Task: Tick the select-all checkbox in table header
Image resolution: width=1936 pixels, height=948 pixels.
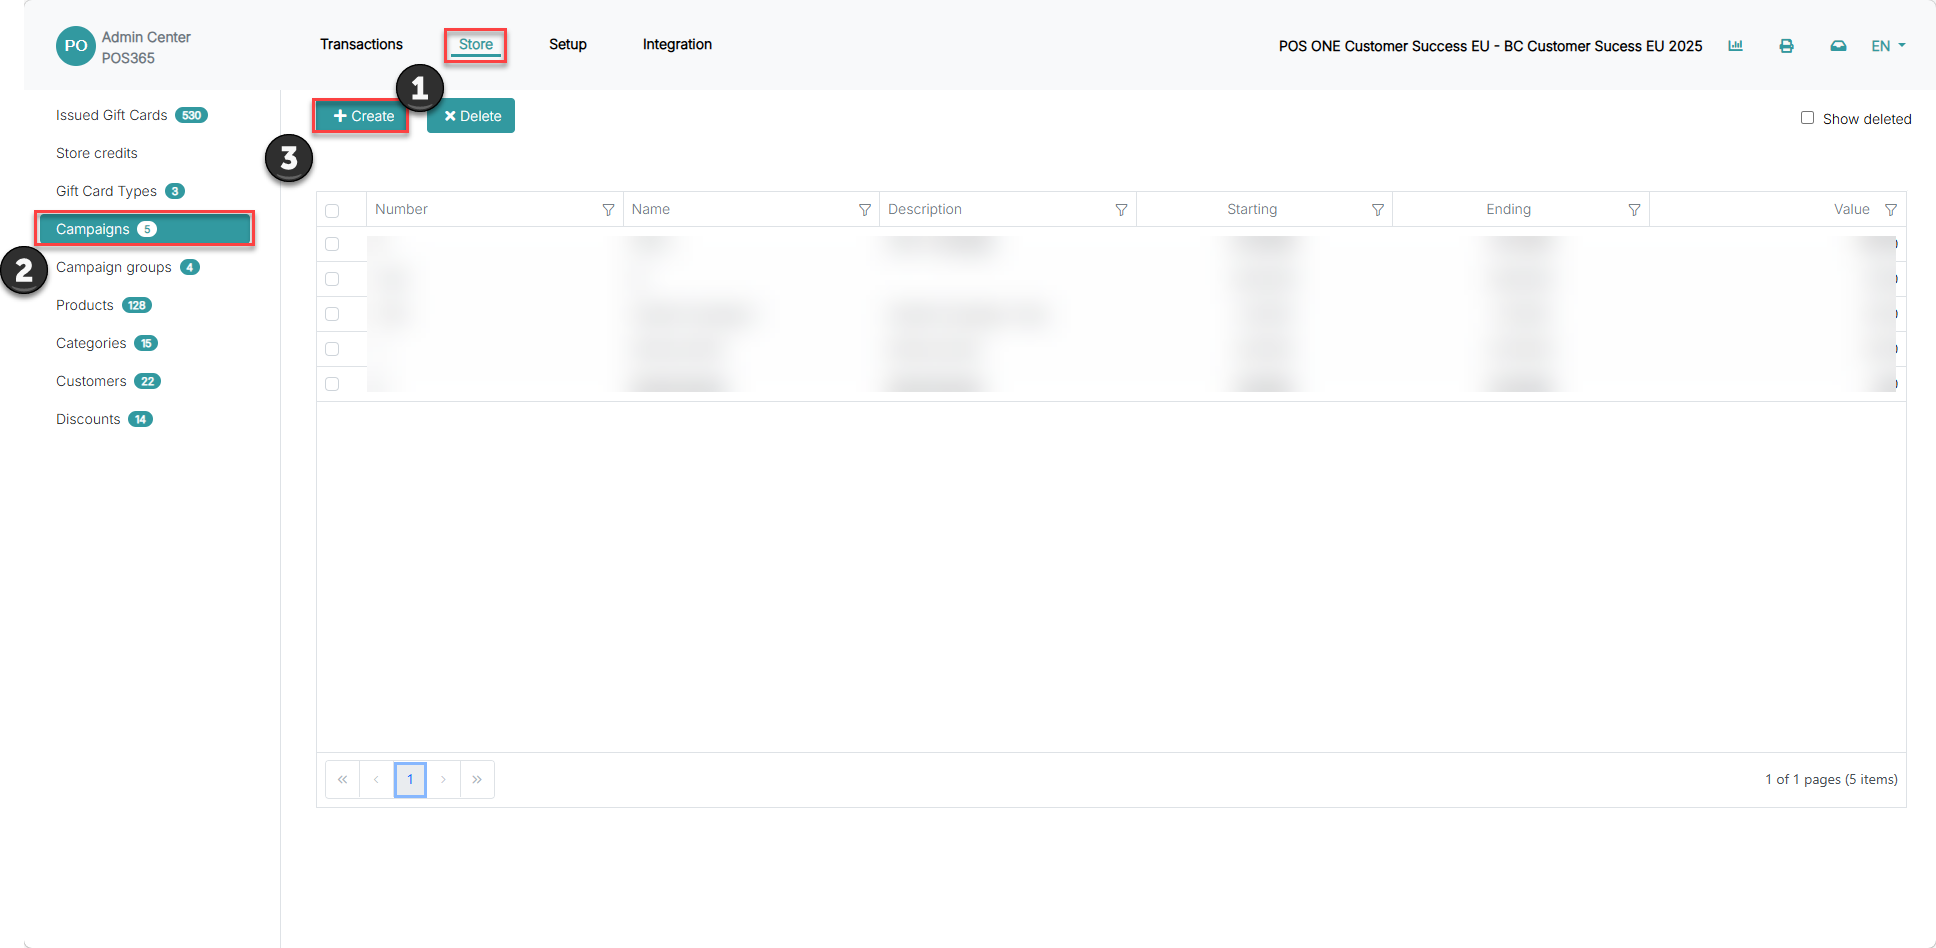Action: click(x=332, y=211)
